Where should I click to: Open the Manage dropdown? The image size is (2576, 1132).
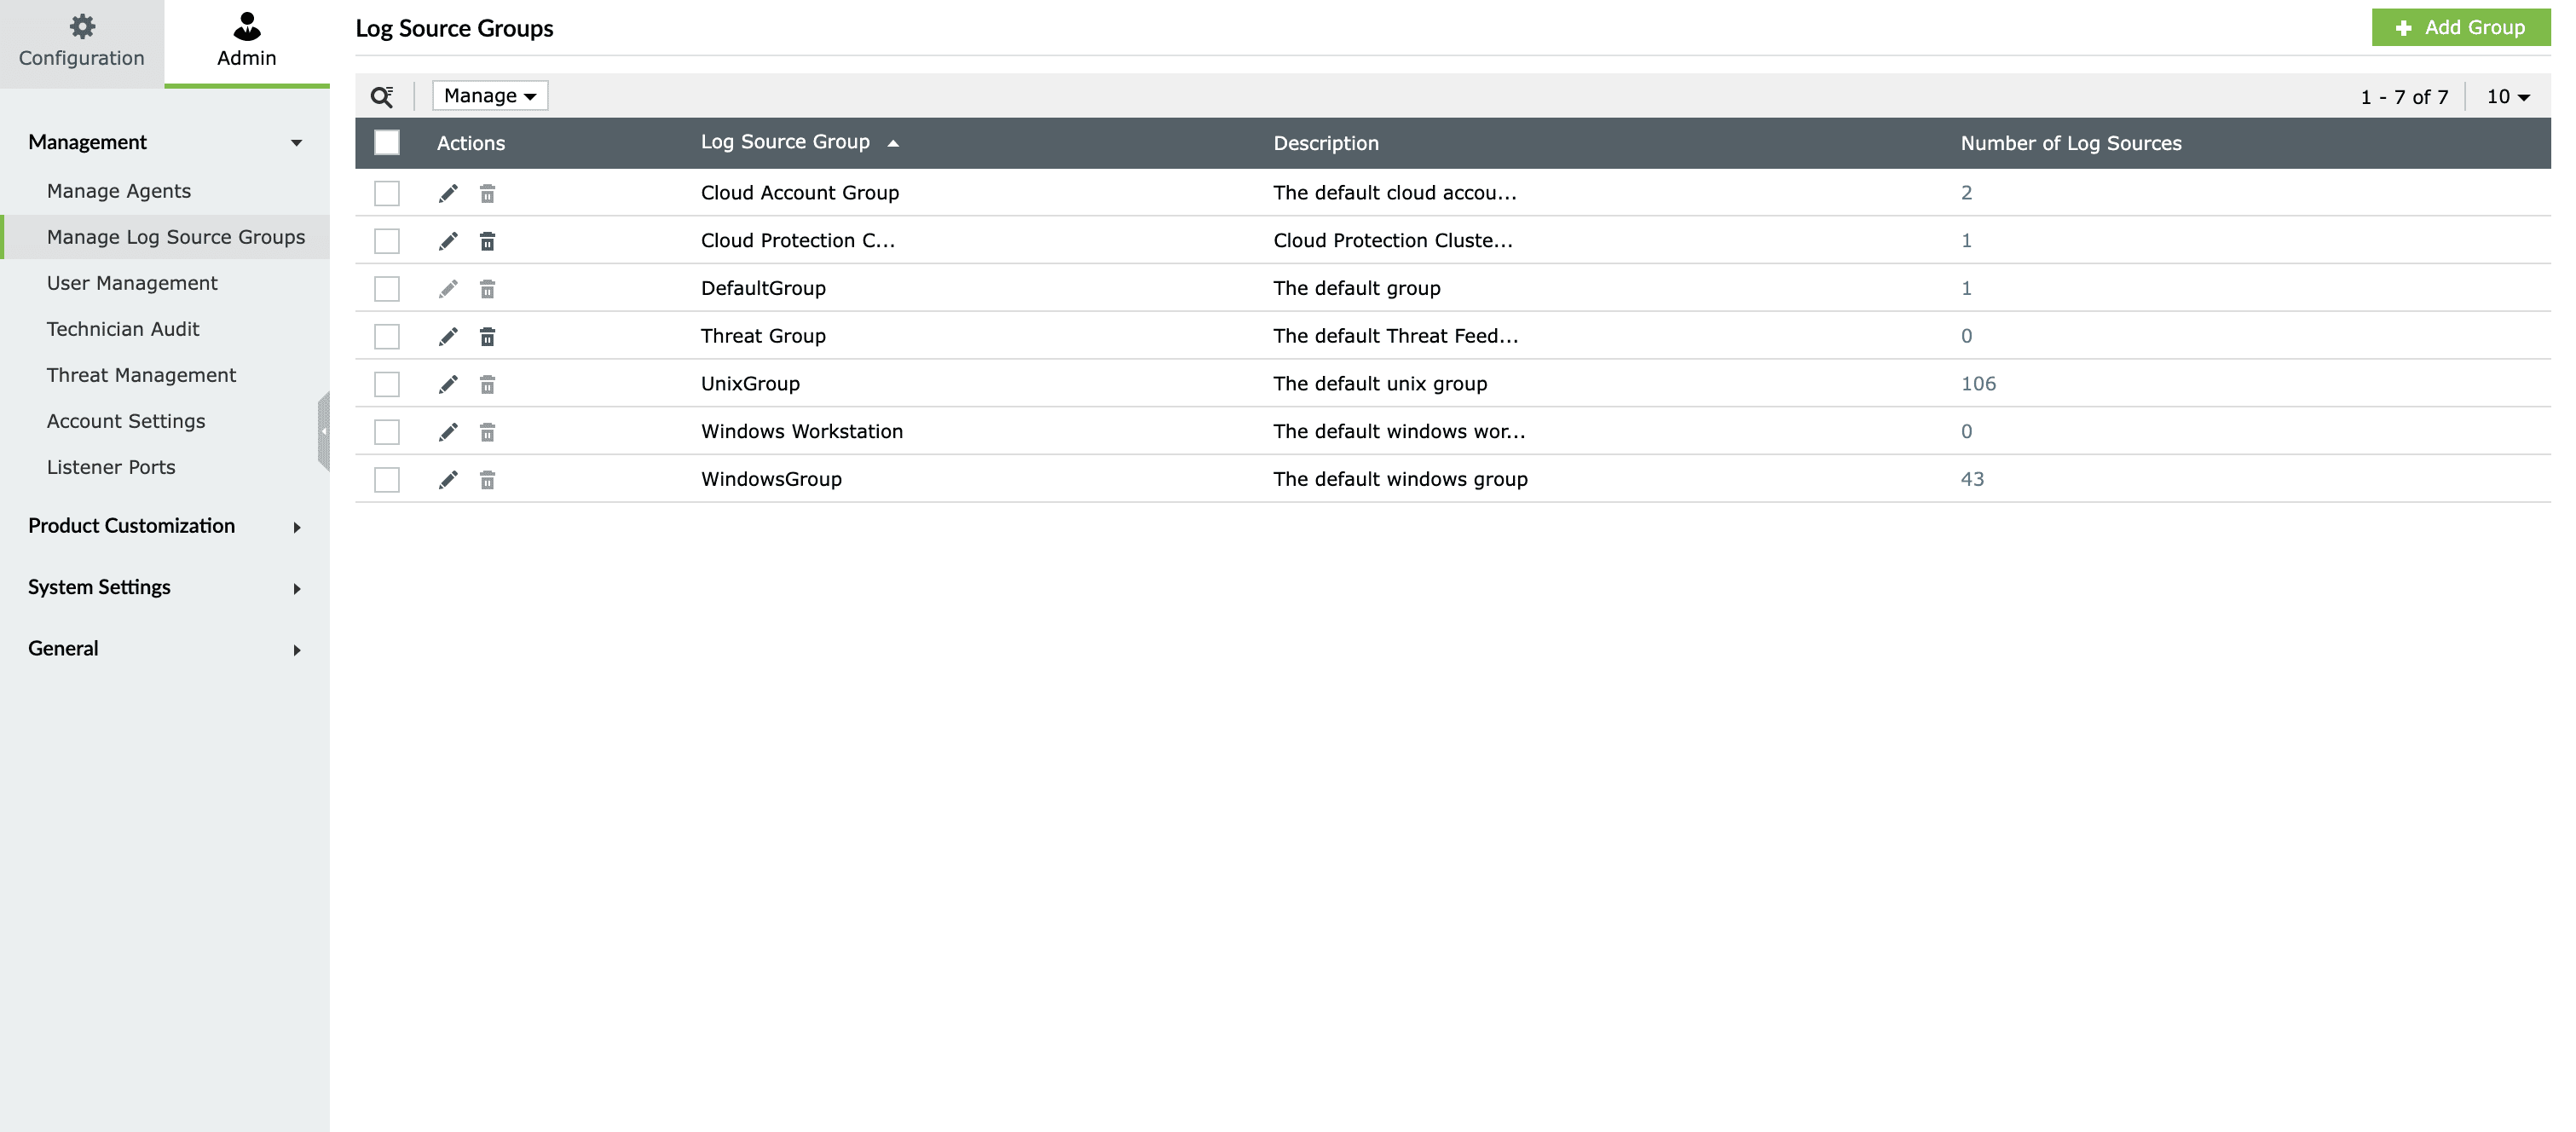point(490,96)
